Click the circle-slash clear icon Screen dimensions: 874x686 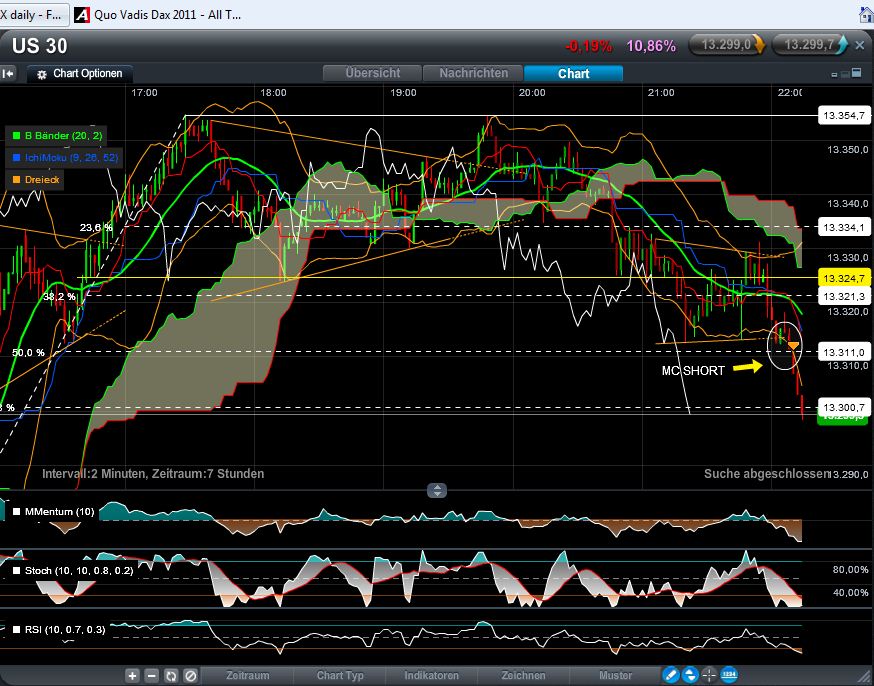point(191,676)
